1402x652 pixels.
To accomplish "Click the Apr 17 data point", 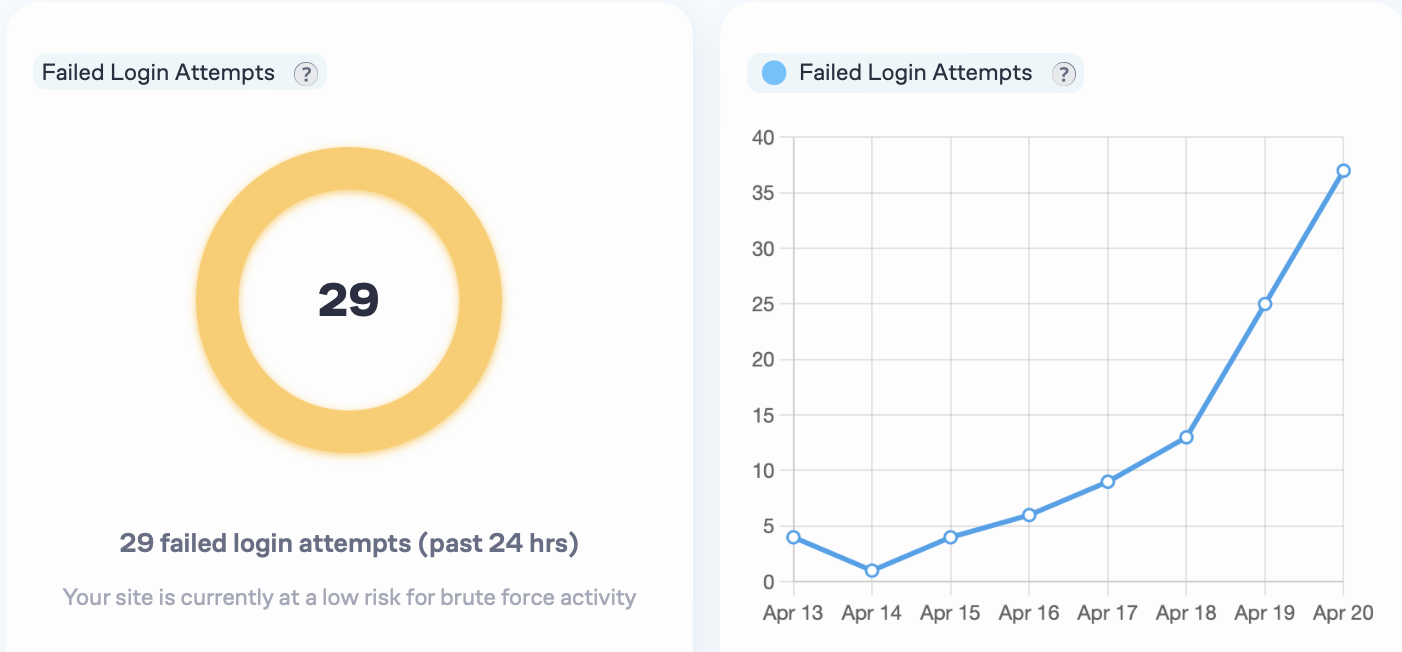I will (x=1108, y=482).
